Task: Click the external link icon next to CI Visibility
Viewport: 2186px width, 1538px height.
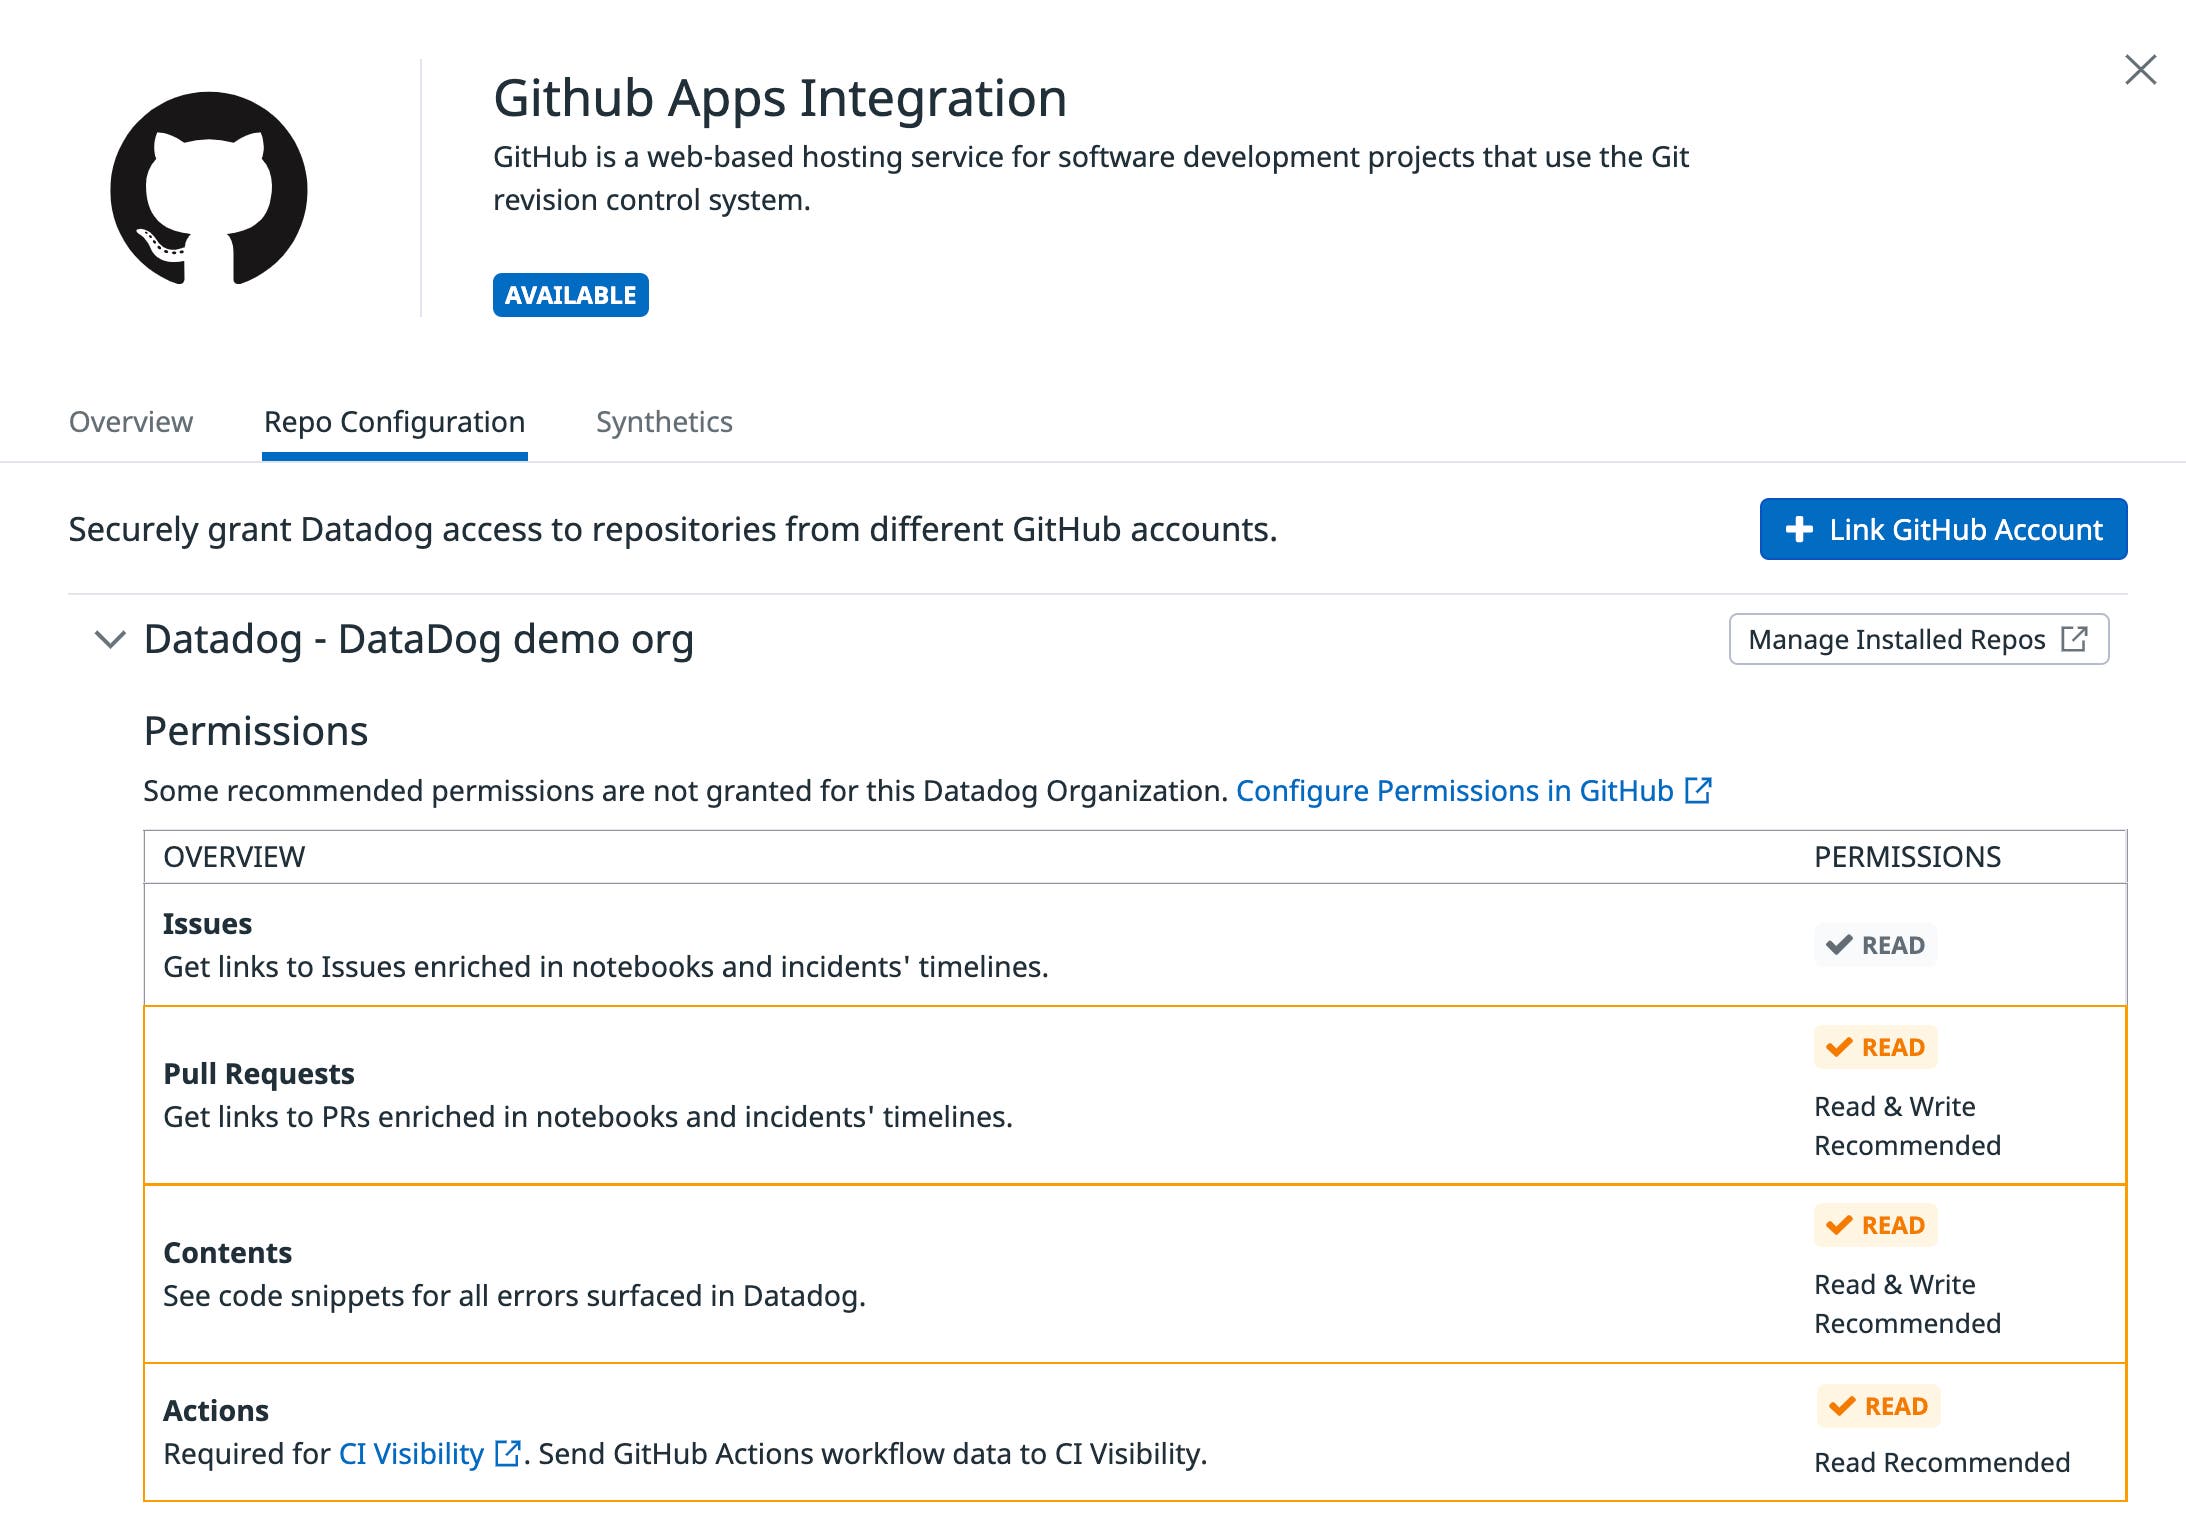Action: [508, 1453]
